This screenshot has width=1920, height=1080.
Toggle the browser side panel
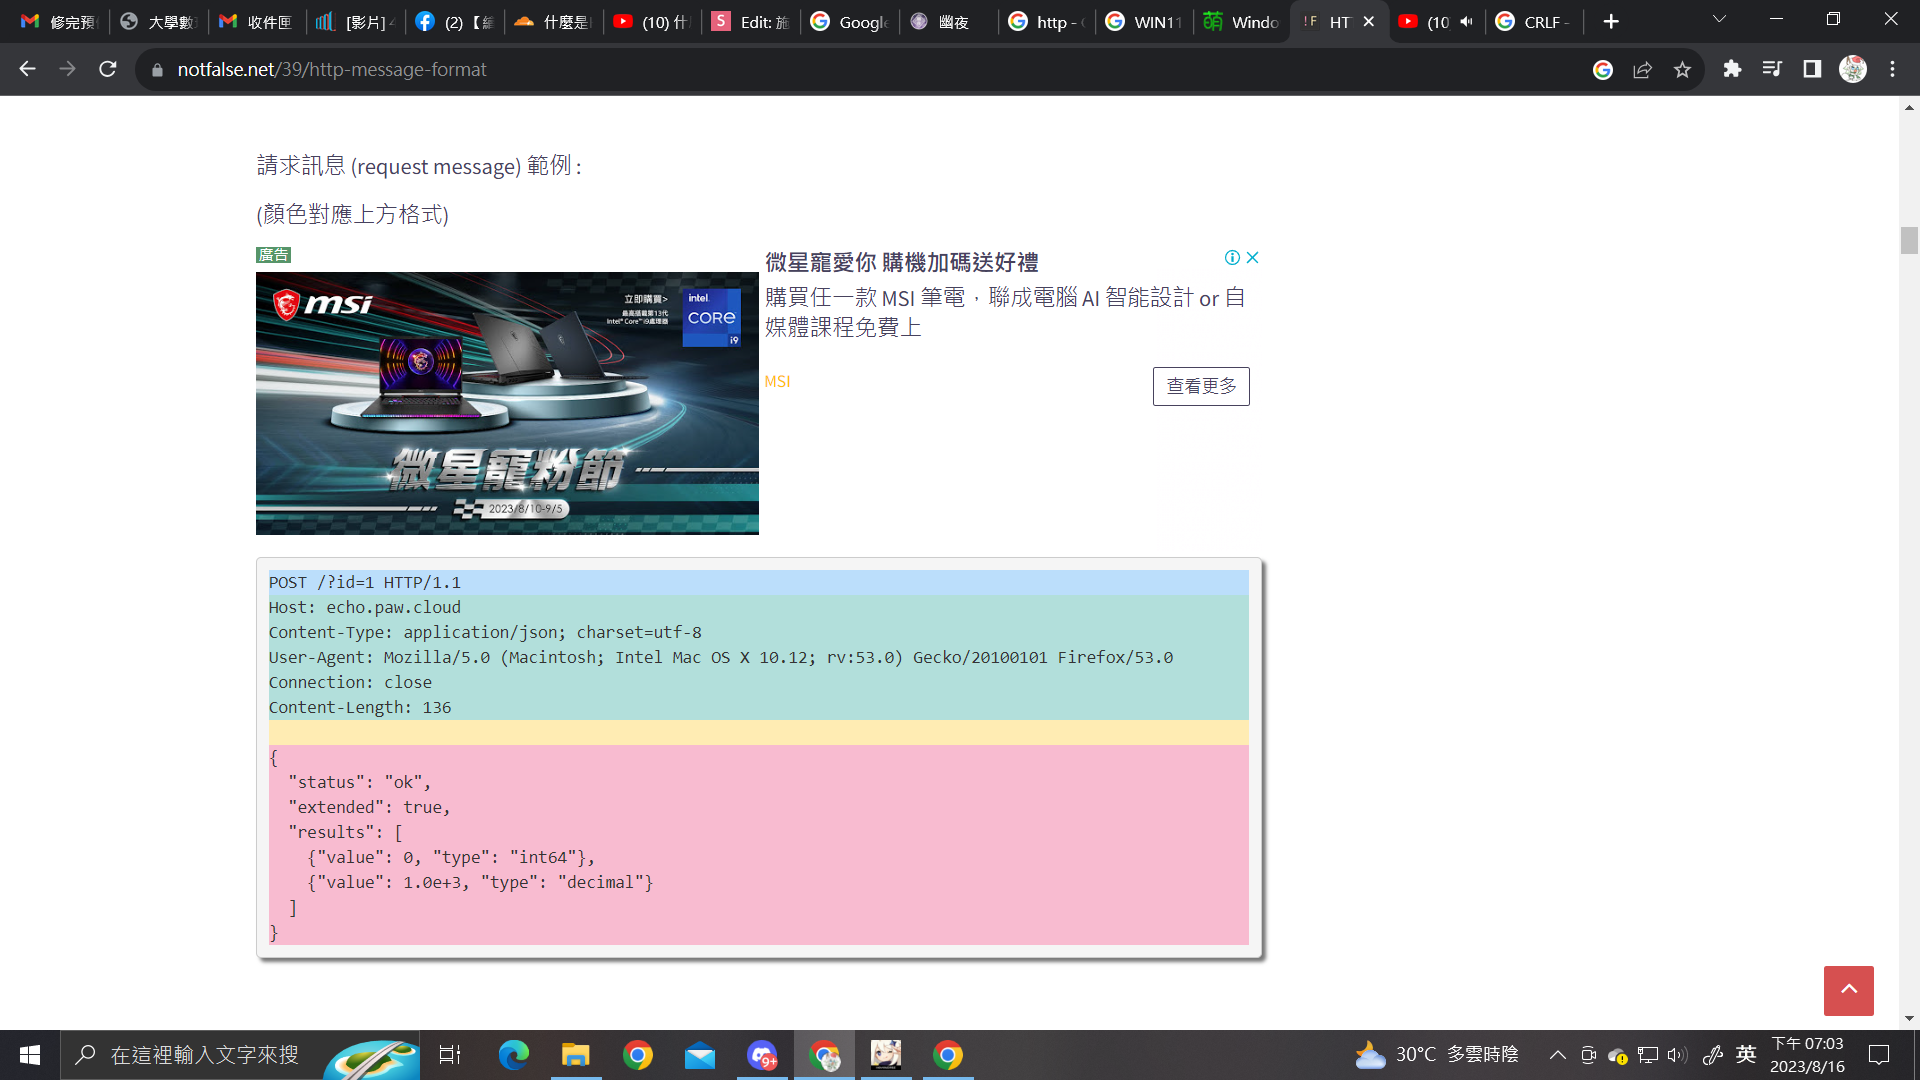tap(1812, 69)
